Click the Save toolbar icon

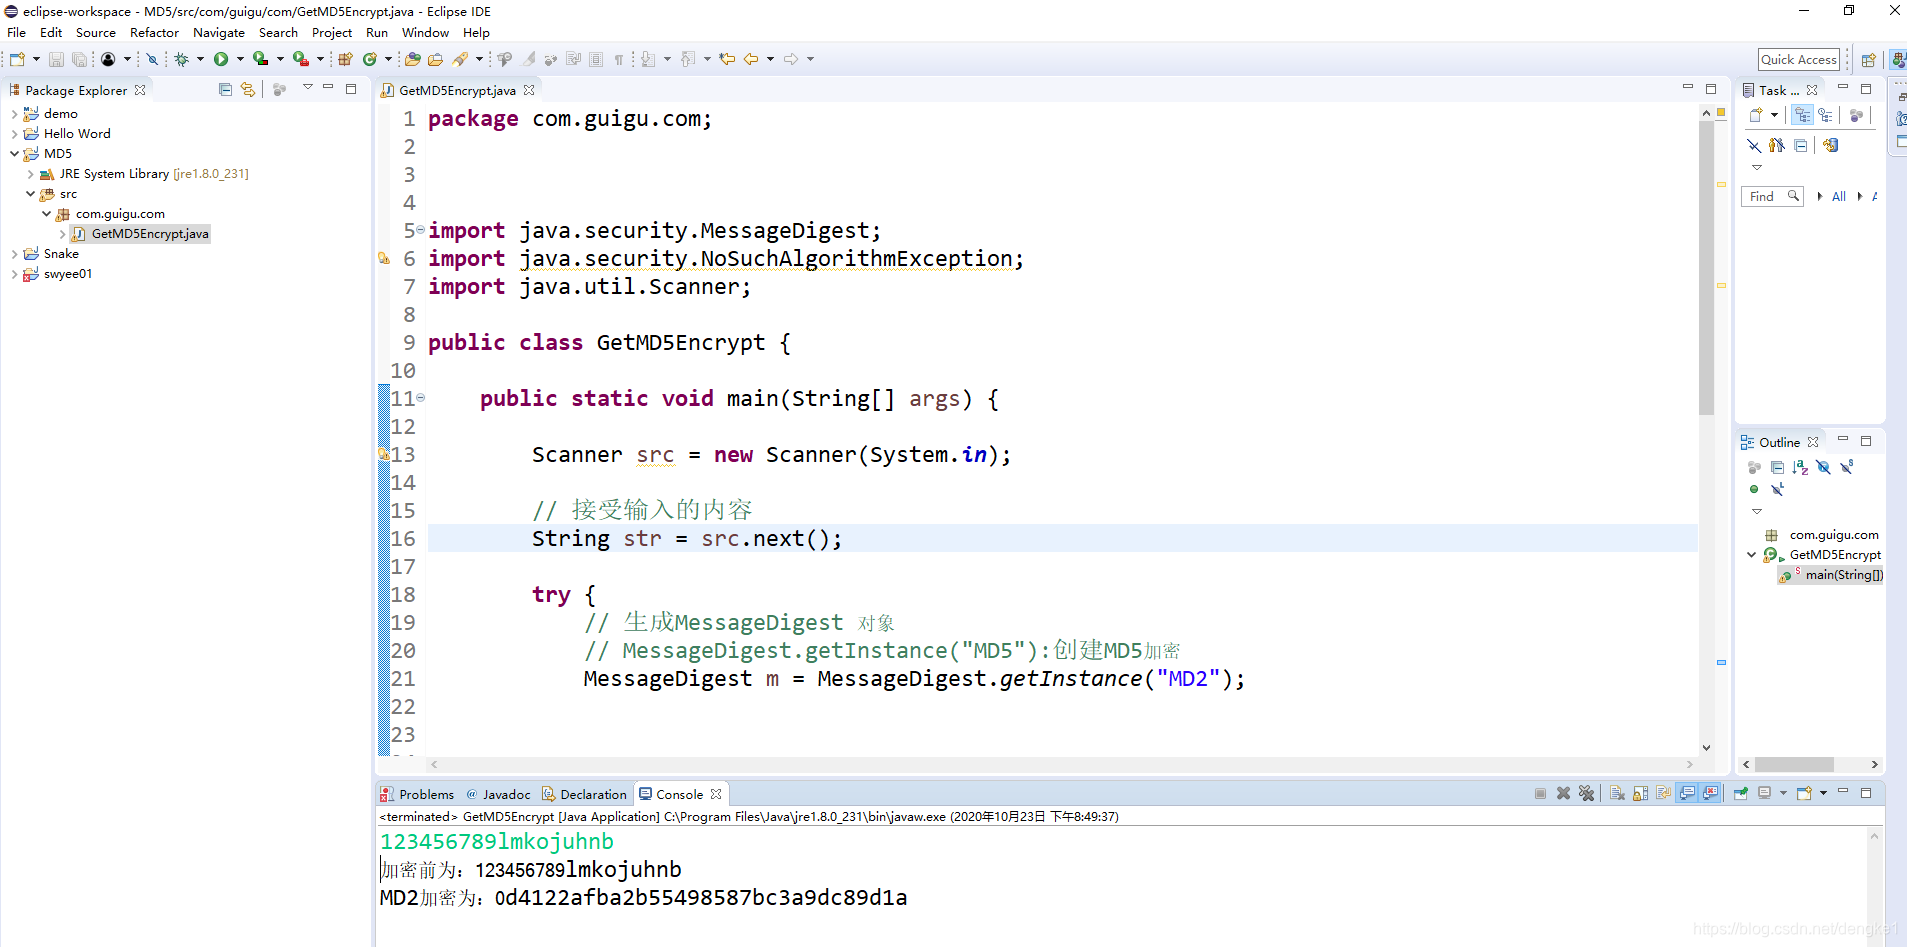click(x=56, y=59)
